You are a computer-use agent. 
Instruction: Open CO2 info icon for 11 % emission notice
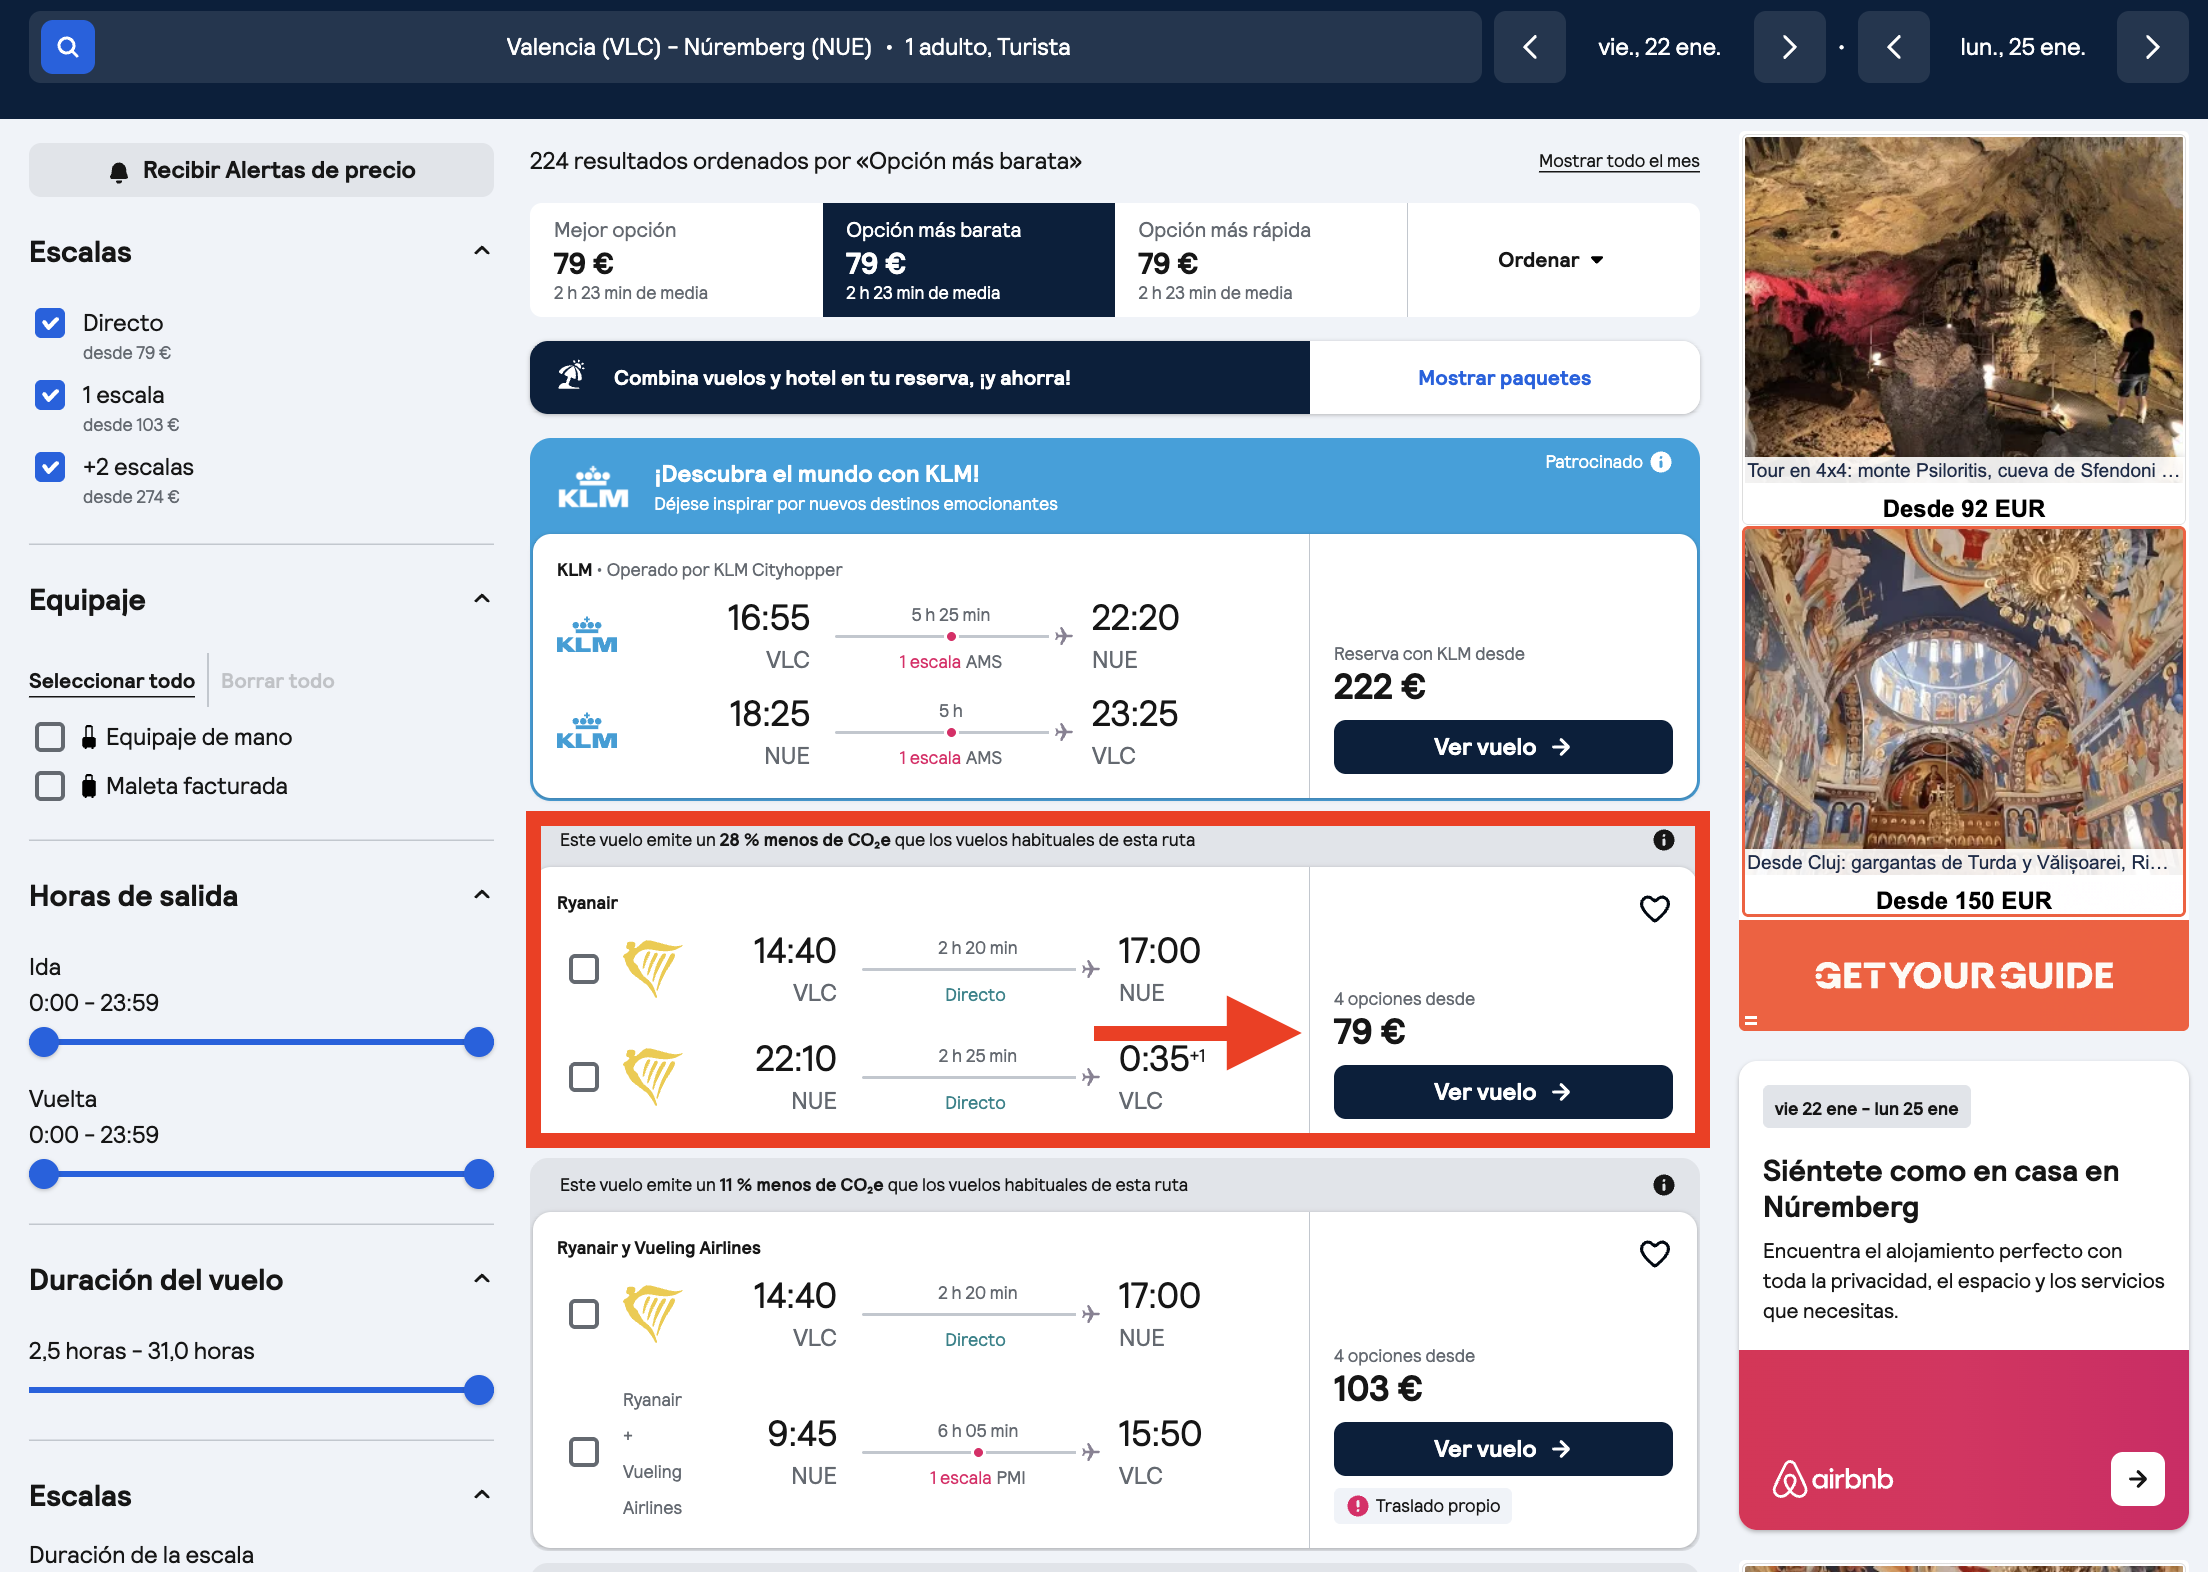(x=1664, y=1185)
